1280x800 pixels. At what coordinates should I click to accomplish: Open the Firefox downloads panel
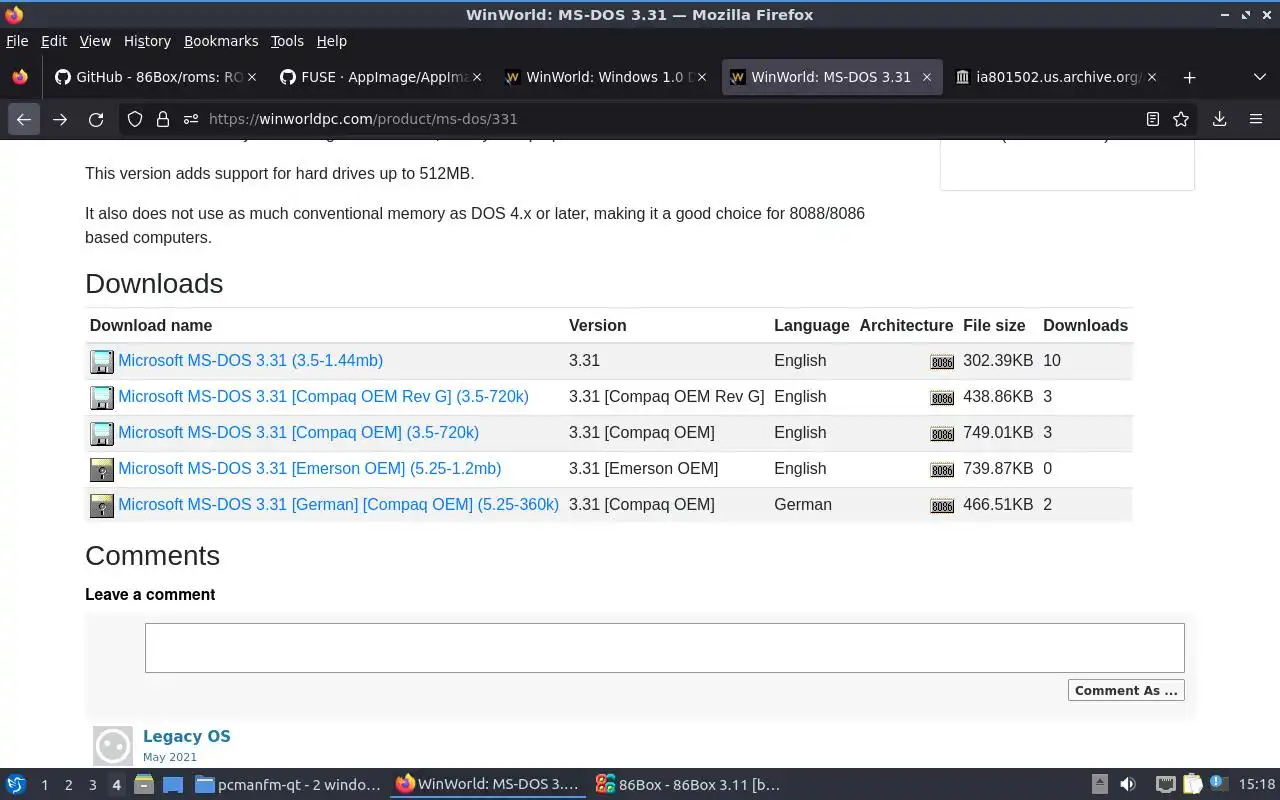(x=1219, y=119)
